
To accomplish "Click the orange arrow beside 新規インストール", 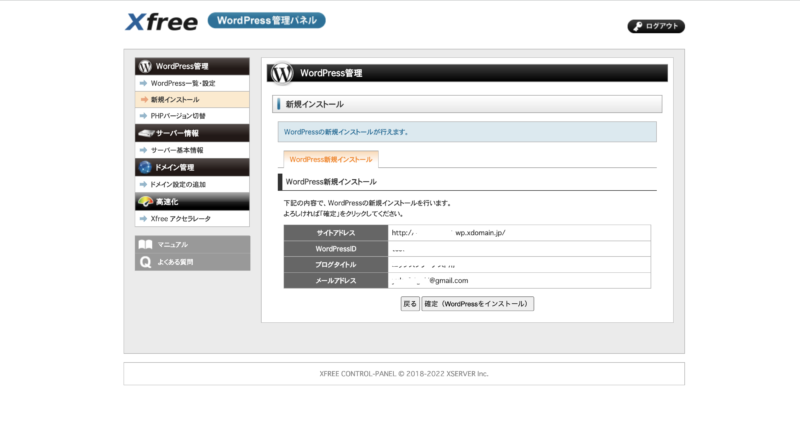I will point(144,100).
